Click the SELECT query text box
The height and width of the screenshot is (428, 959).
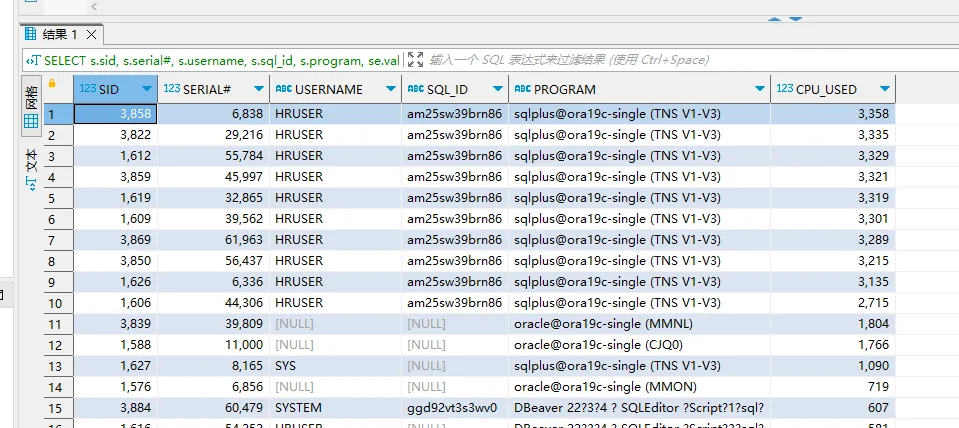[222, 60]
